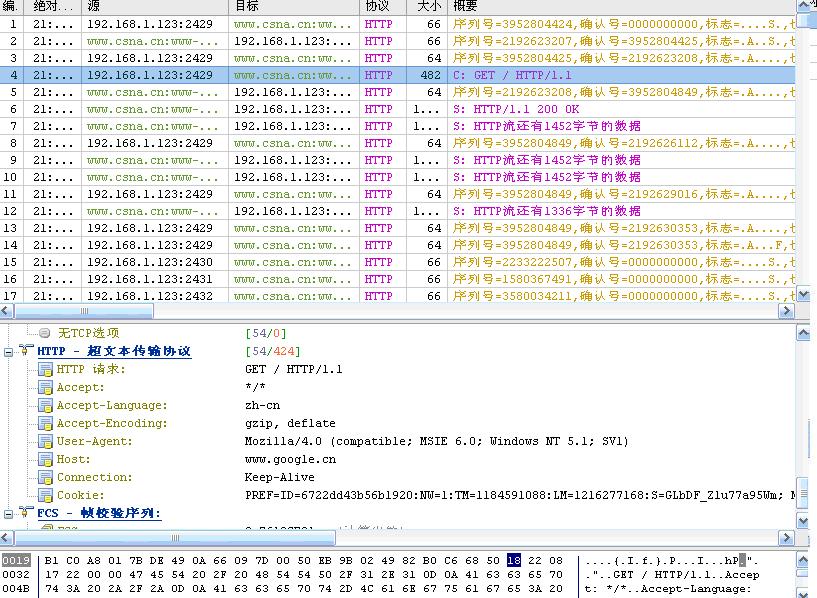Click the HTTP protocol node icon

[26, 351]
